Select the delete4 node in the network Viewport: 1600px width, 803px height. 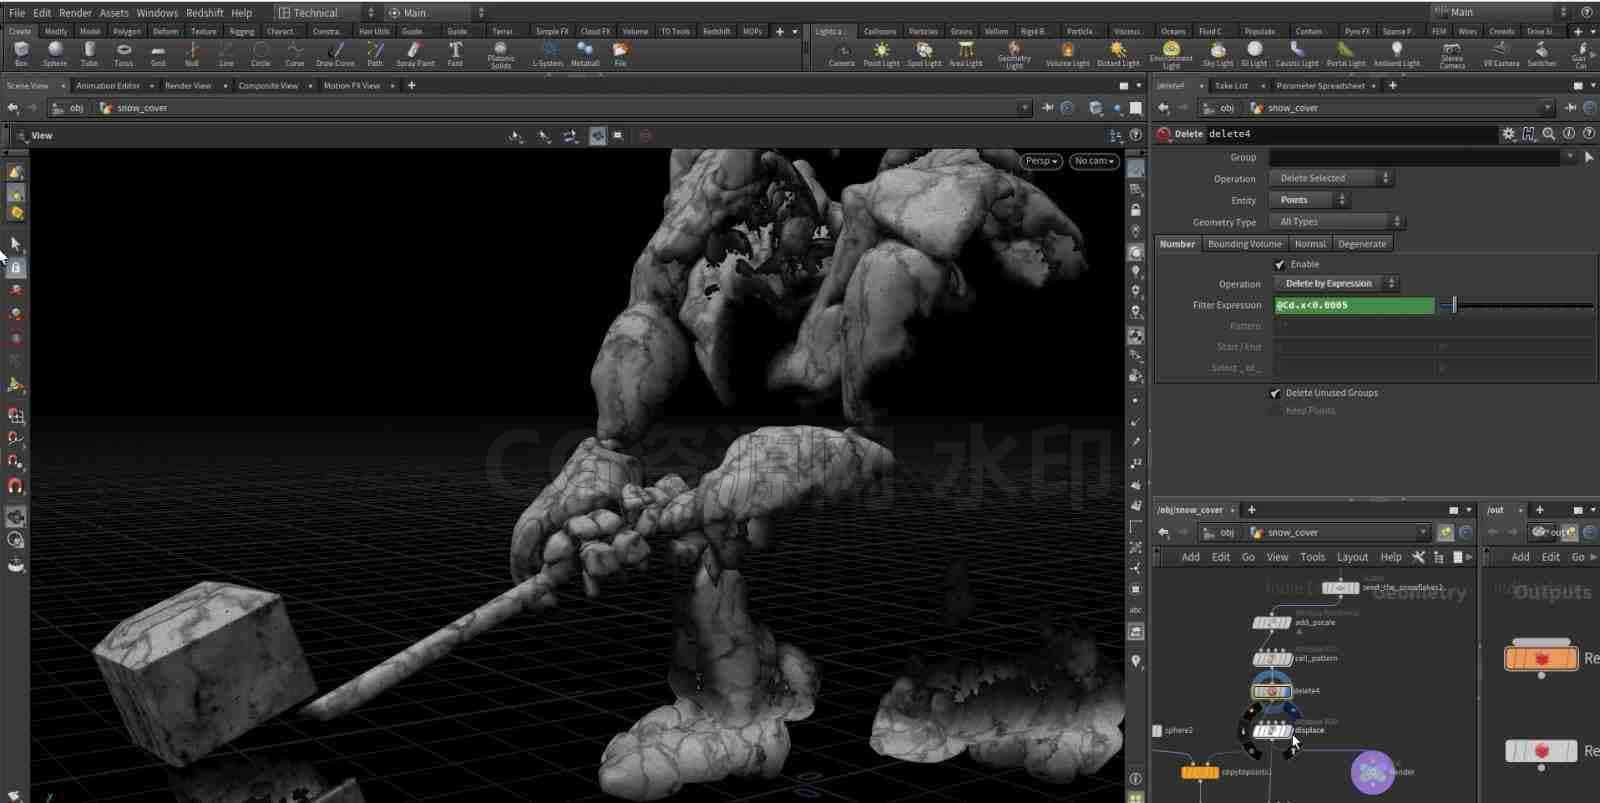tap(1272, 691)
